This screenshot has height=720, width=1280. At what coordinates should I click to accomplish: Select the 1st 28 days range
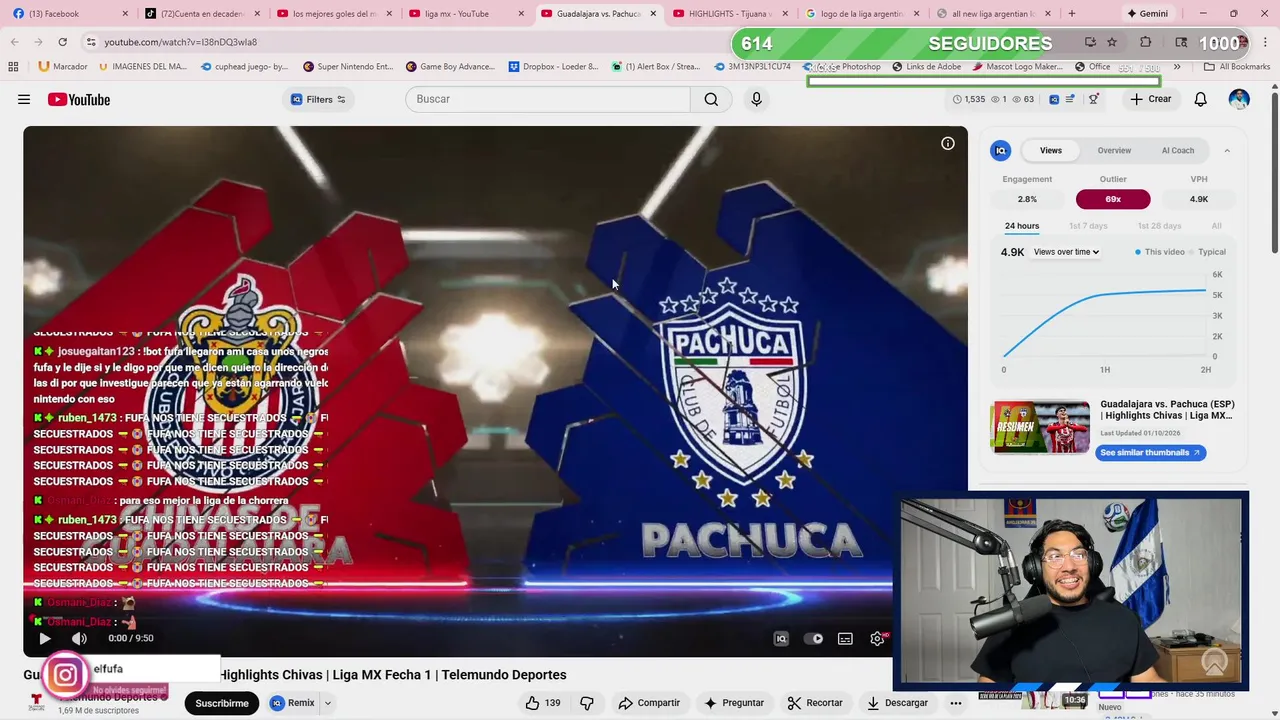[x=1159, y=226]
